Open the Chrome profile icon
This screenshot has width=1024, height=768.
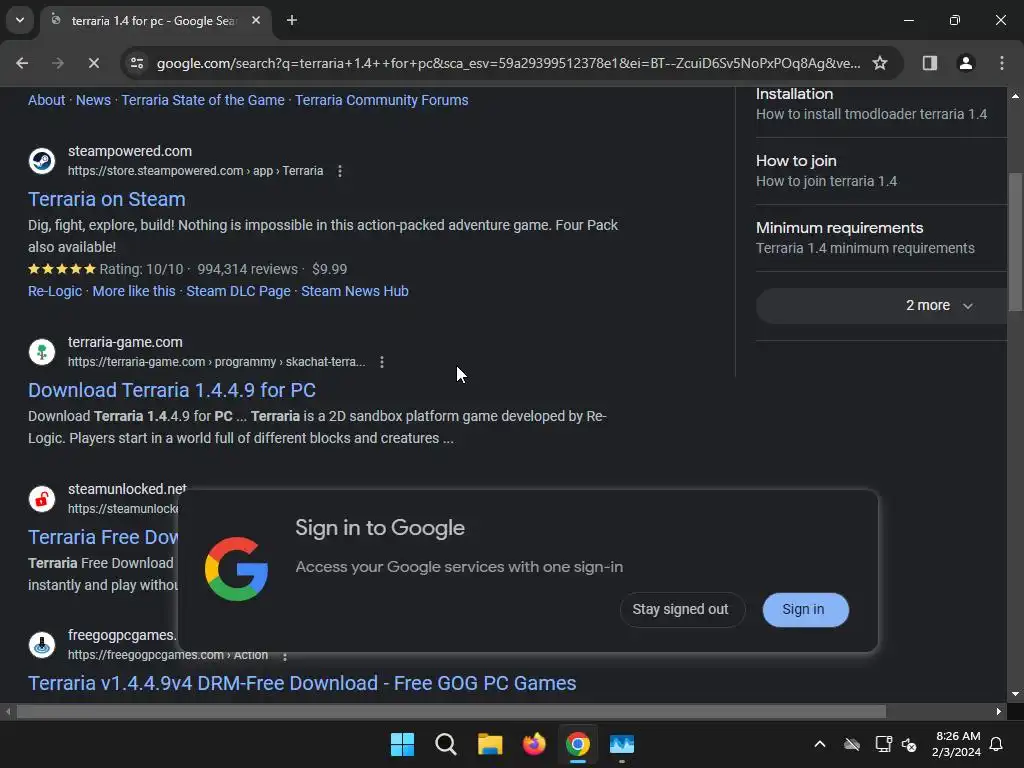point(966,63)
